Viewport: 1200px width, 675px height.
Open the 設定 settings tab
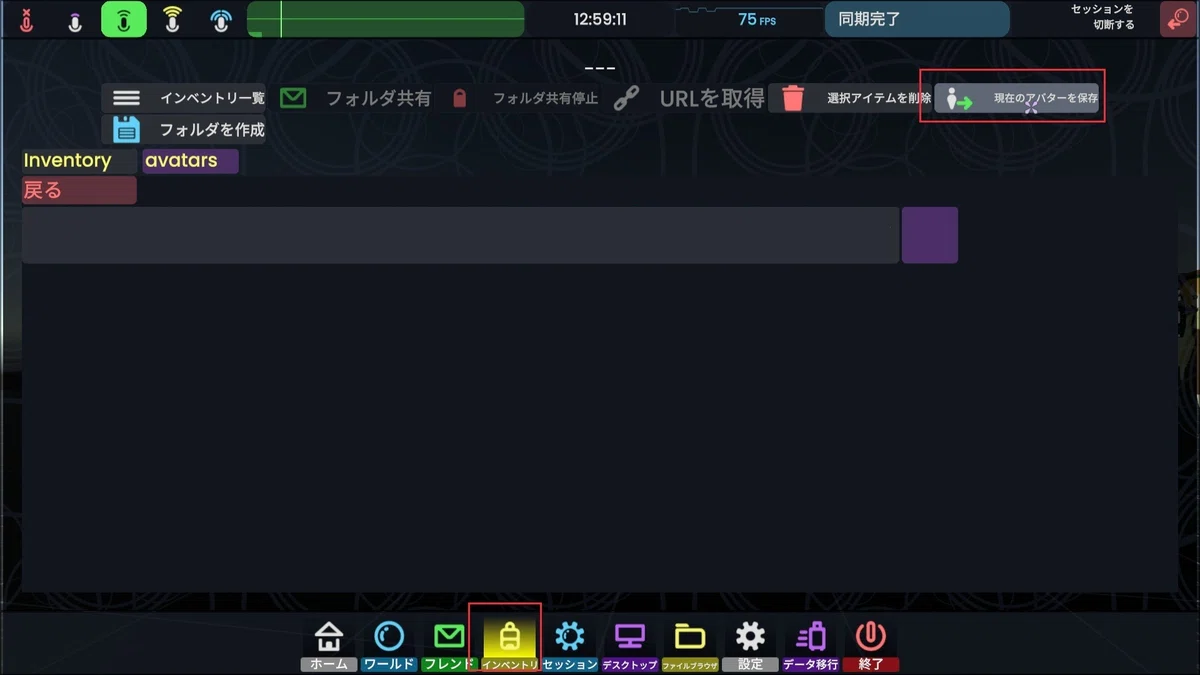[x=750, y=644]
